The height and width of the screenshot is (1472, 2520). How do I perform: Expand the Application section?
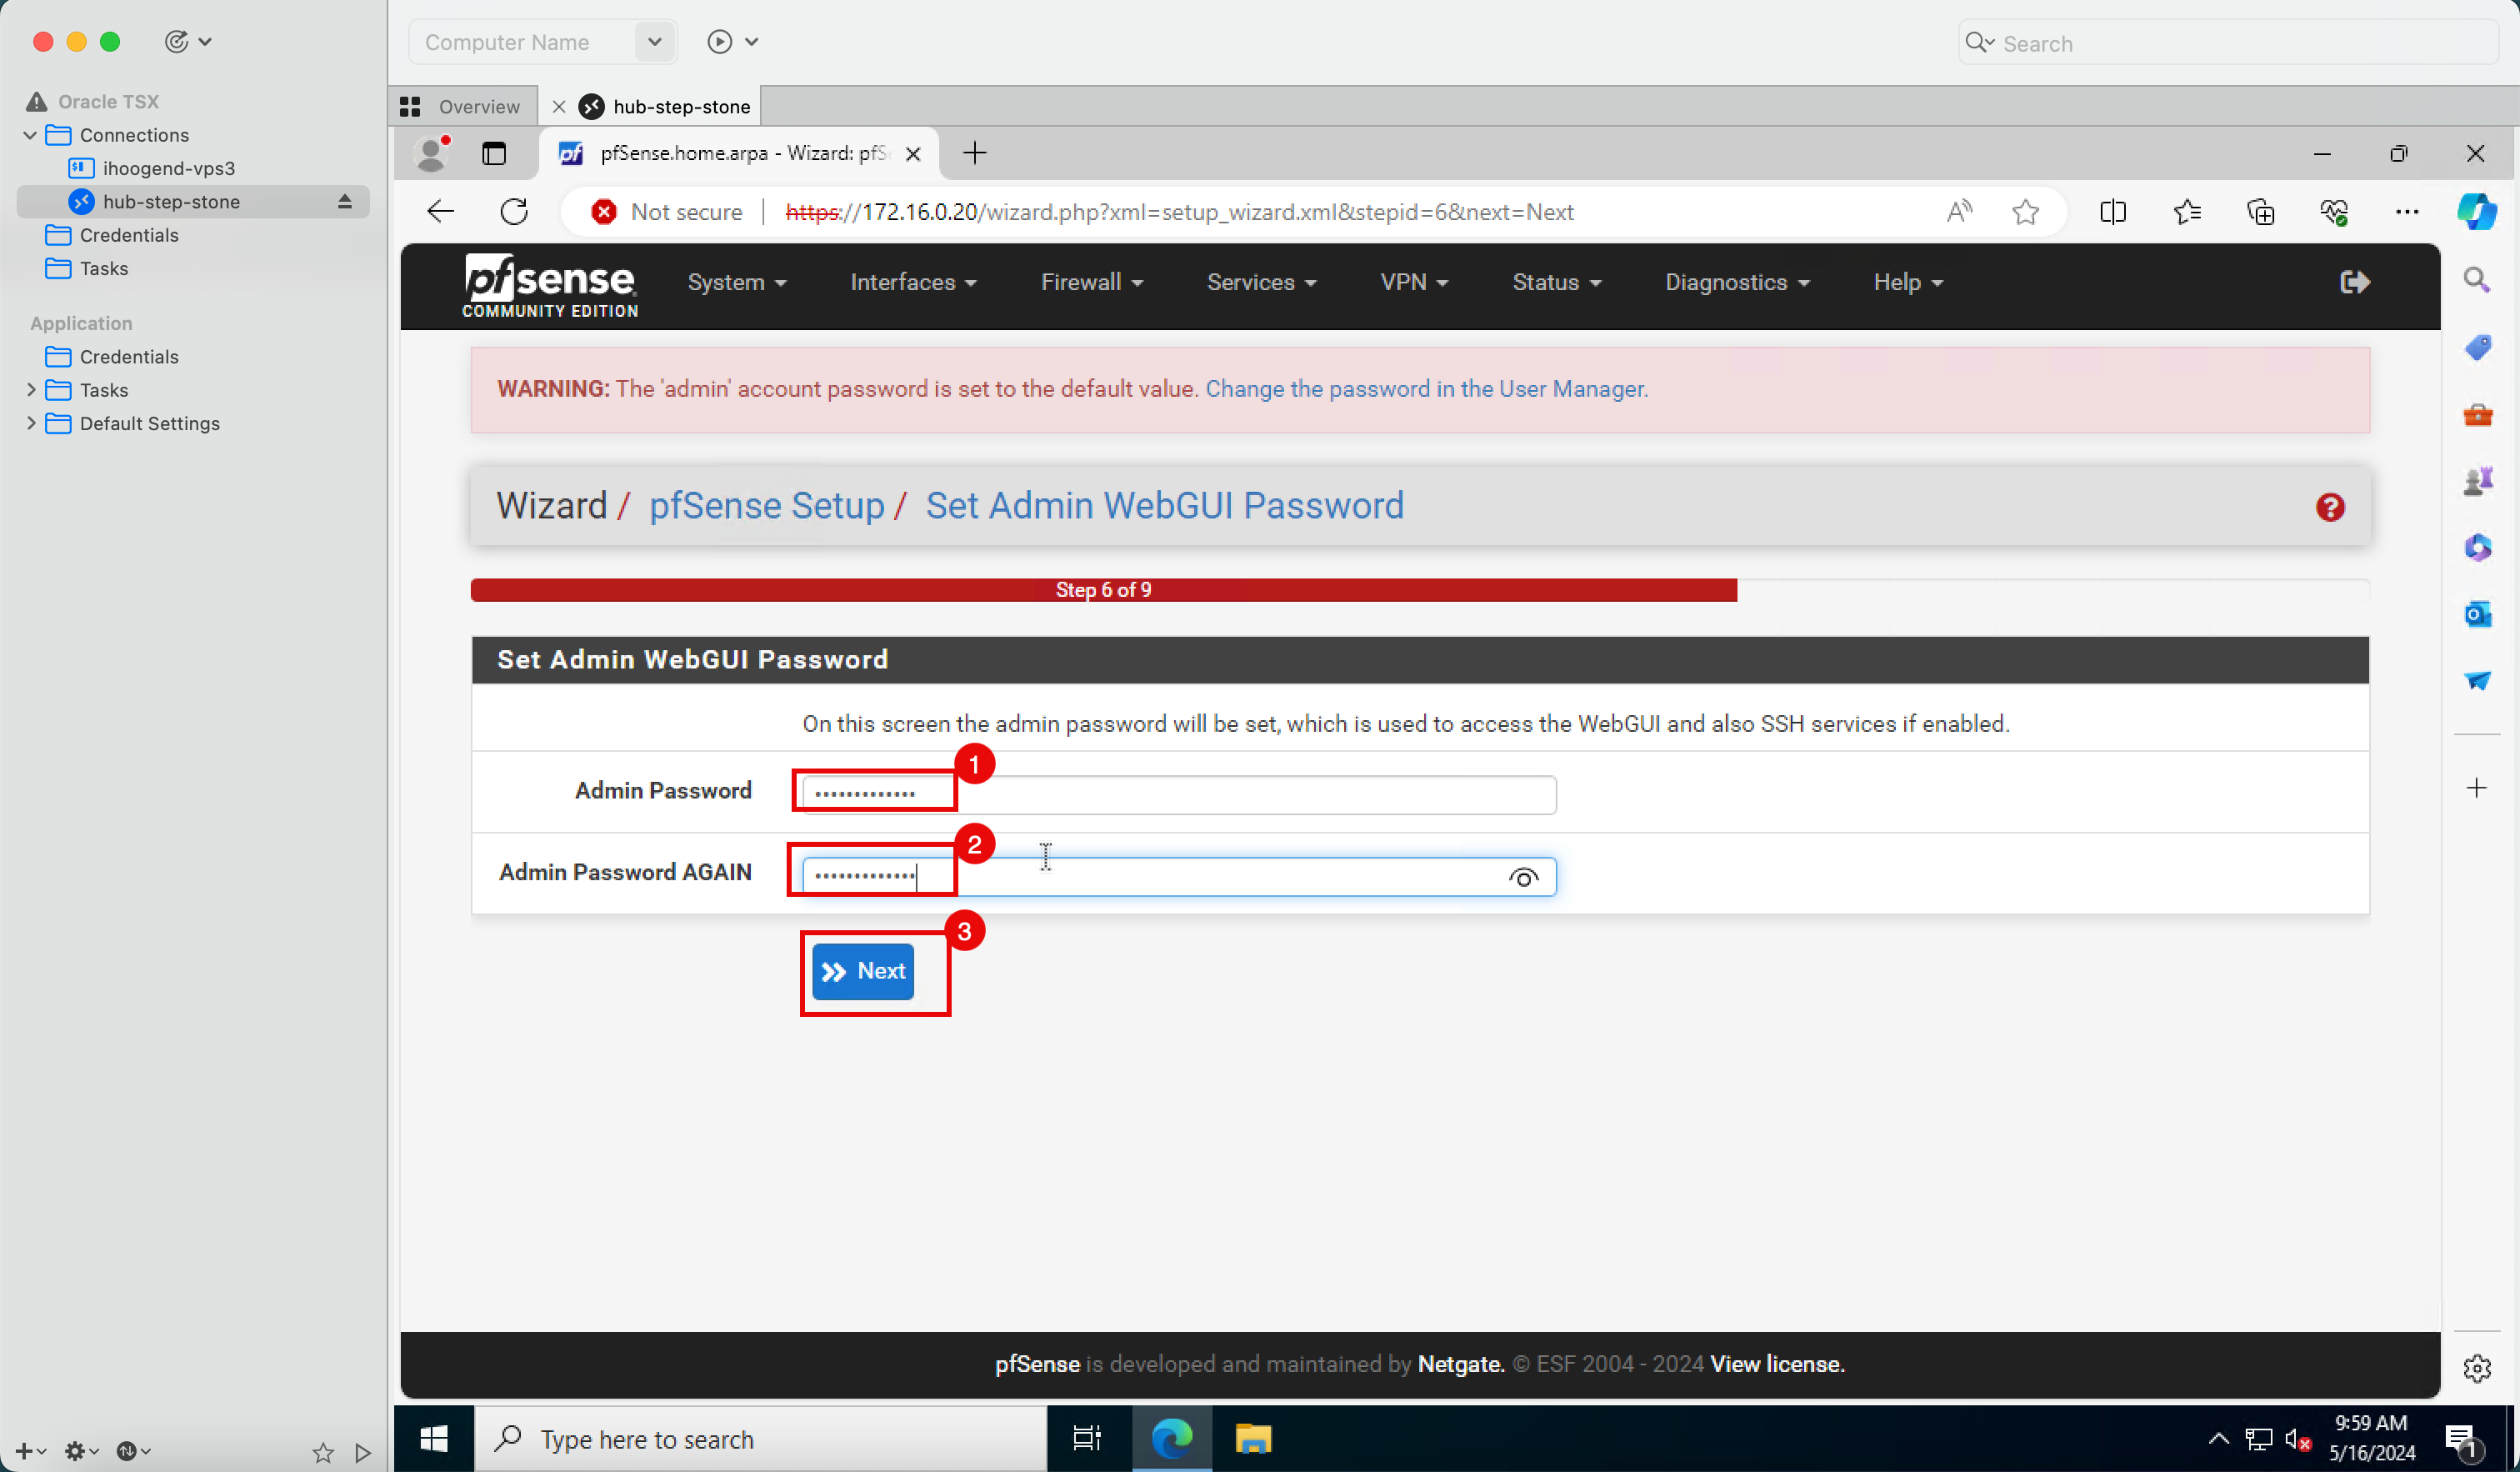click(x=79, y=323)
